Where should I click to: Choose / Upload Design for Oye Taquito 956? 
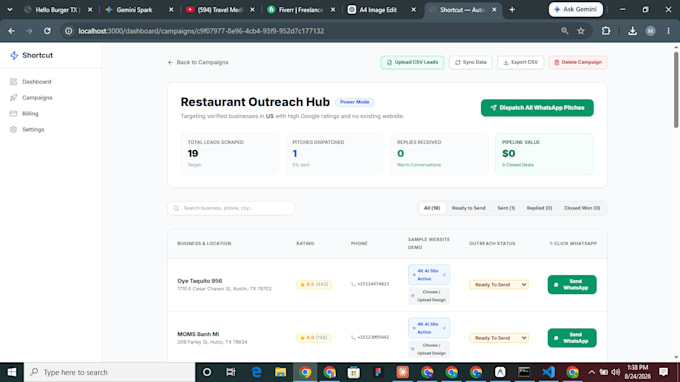coord(428,296)
